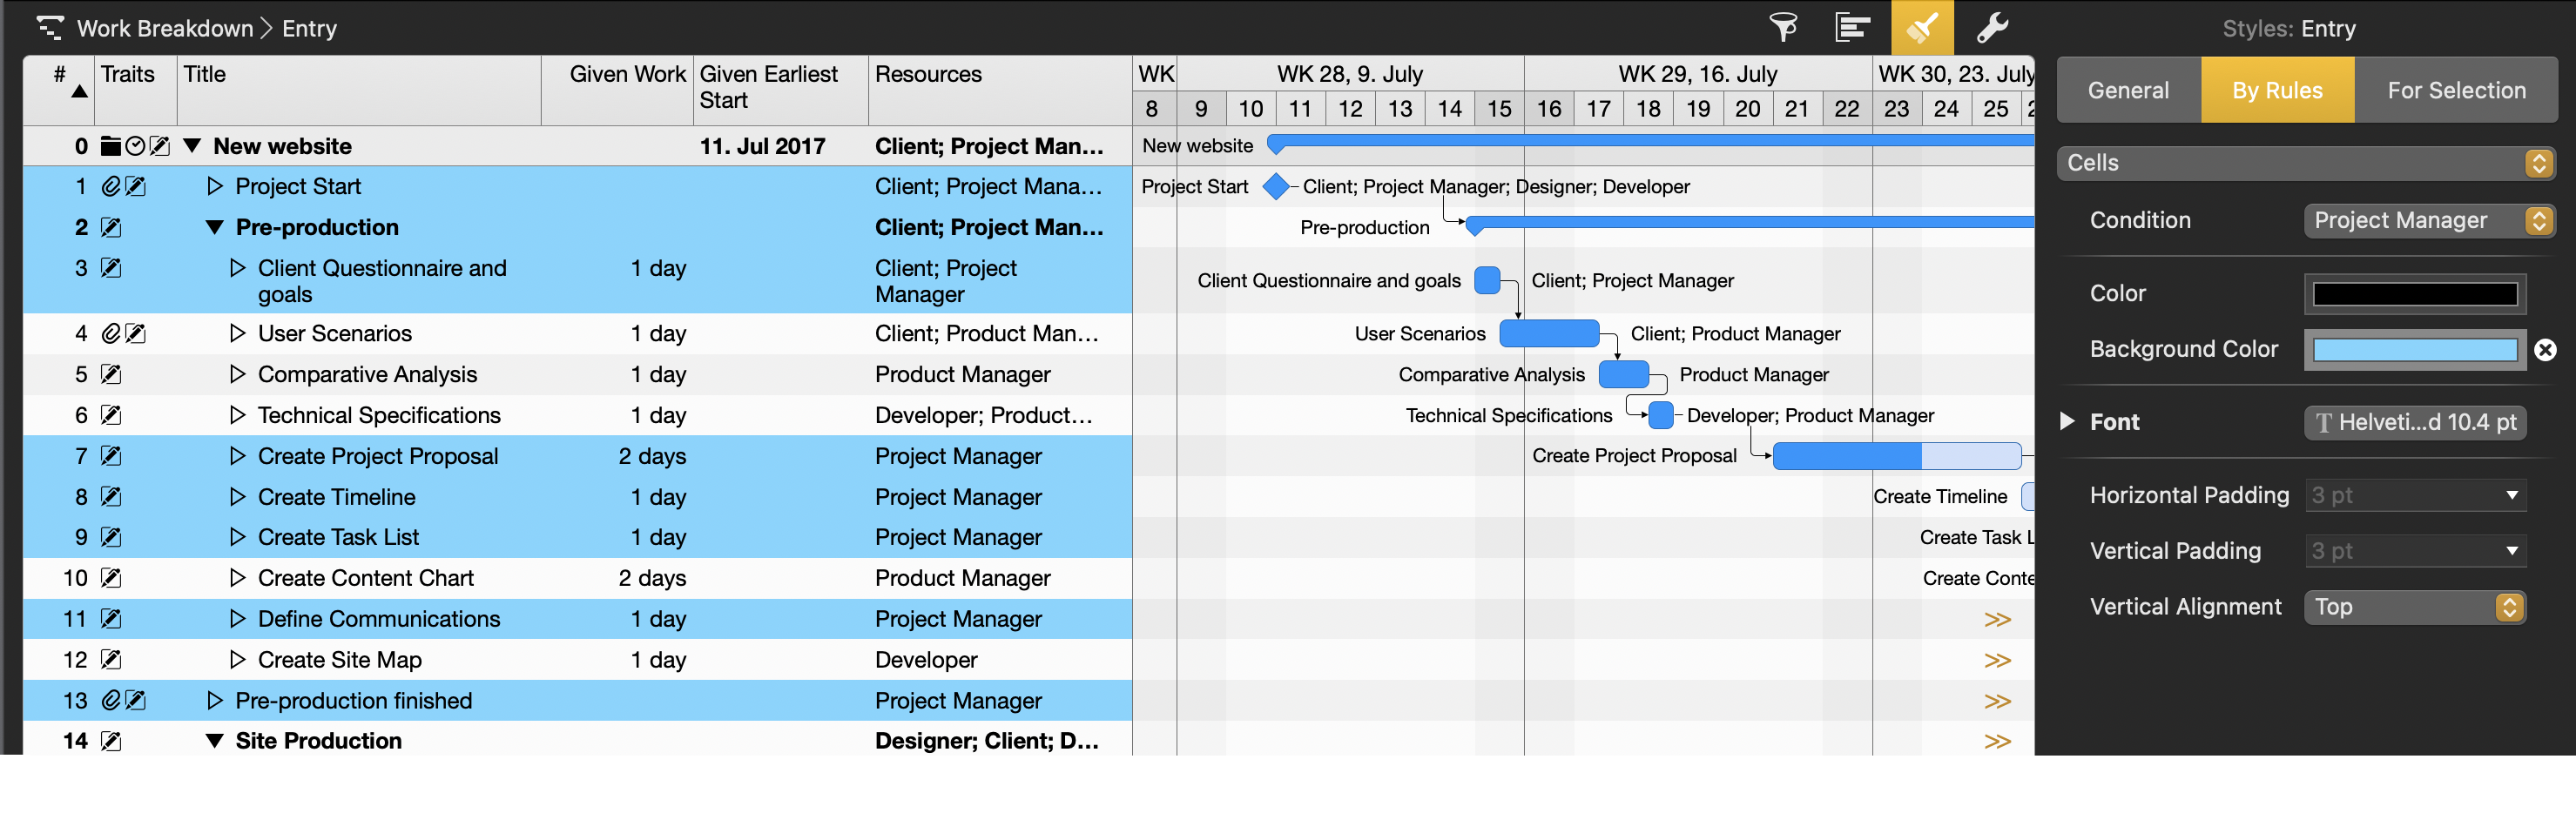
Task: Click the By Rules button
Action: point(2277,90)
